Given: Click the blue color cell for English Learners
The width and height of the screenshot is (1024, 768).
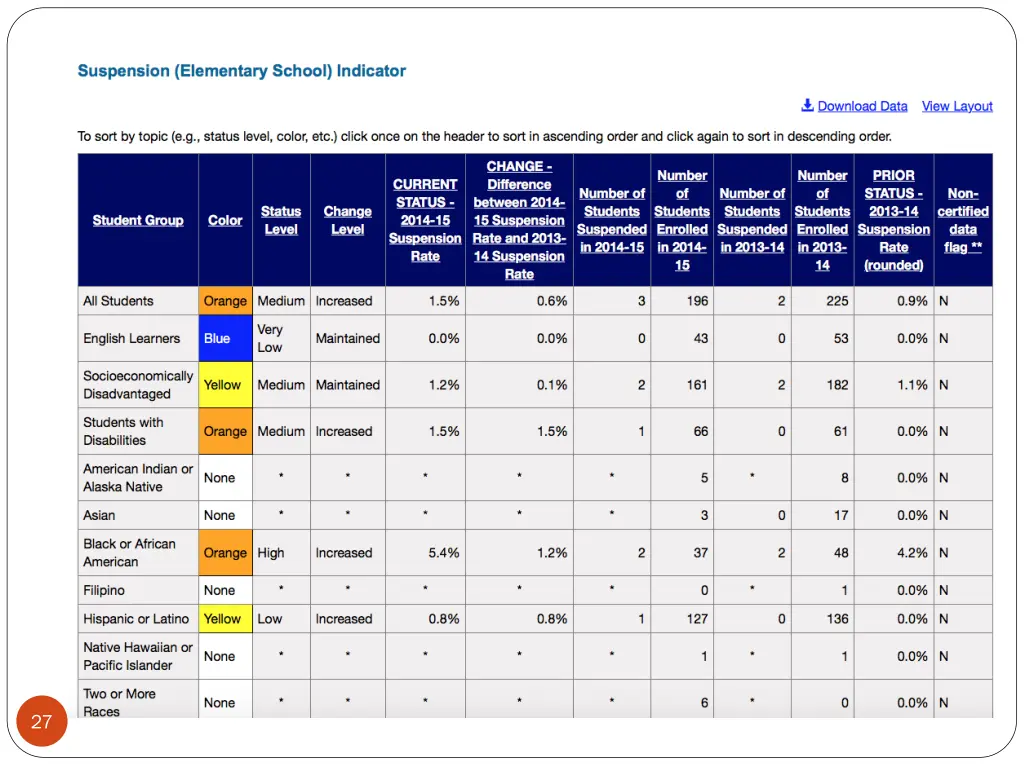Looking at the screenshot, I should click(x=225, y=338).
